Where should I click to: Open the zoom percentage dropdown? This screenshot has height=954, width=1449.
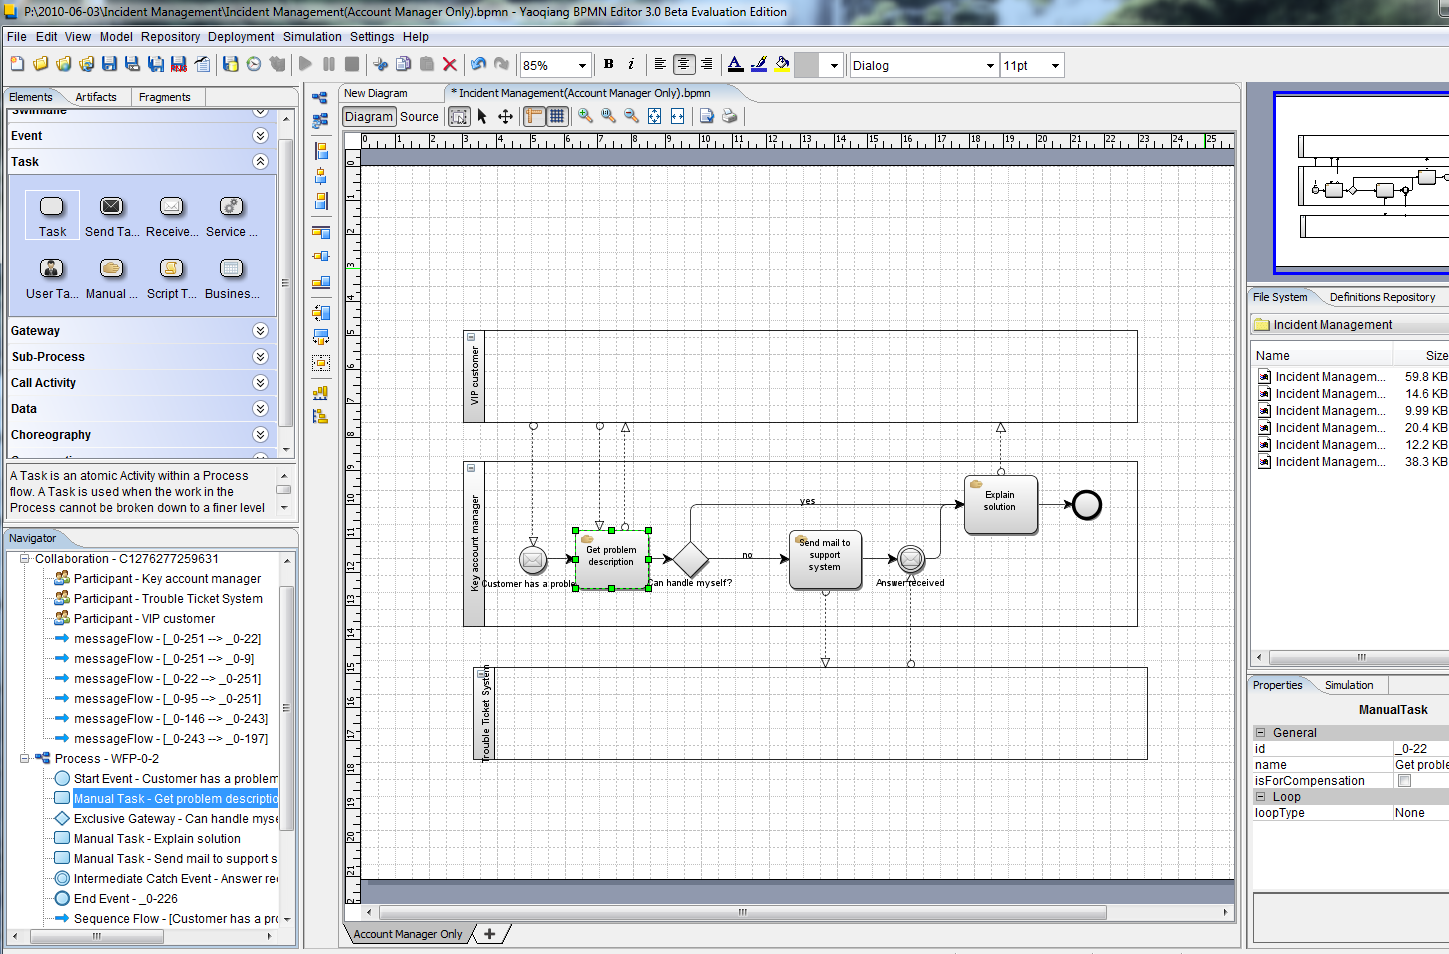point(582,66)
